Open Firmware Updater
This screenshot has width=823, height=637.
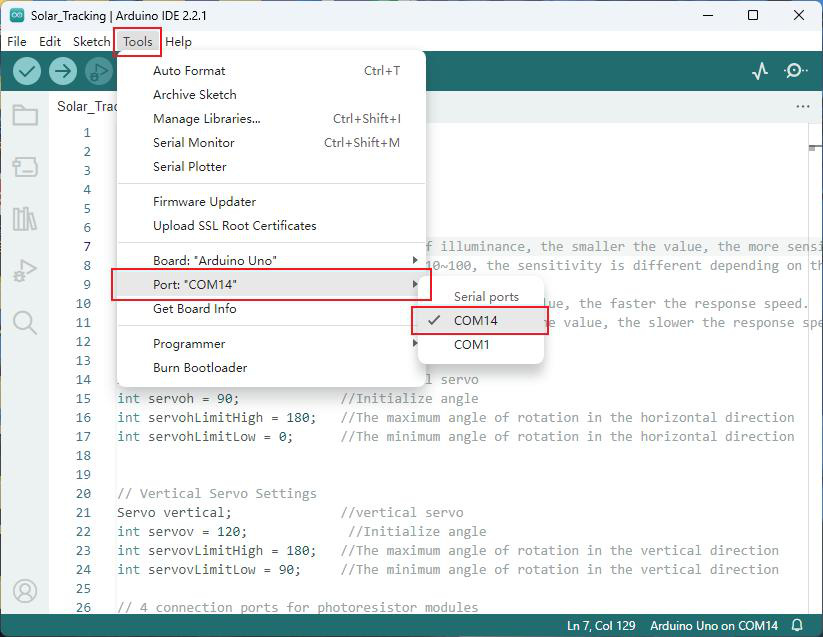tap(271, 201)
